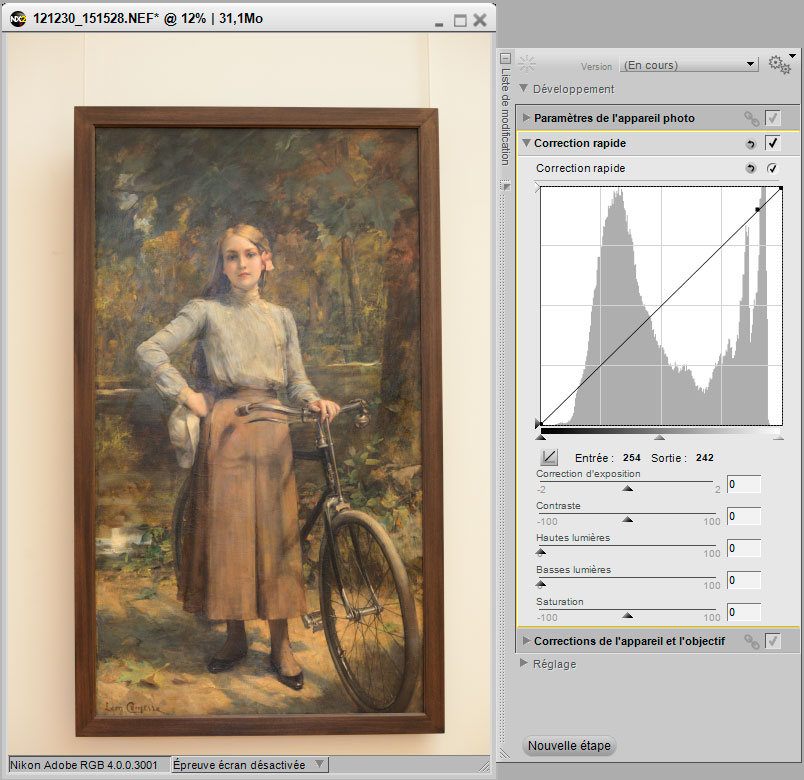
Task: Click the reset curve button beside Entrée
Action: coord(549,457)
